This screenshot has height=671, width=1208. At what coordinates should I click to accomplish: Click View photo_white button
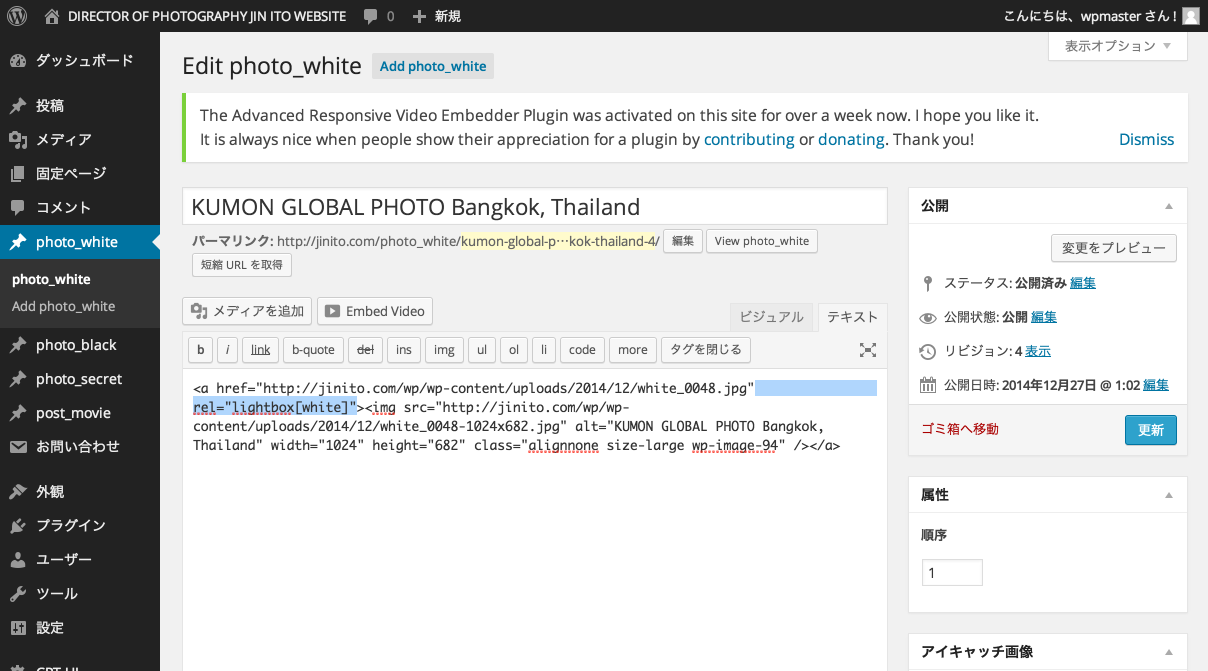[x=762, y=241]
